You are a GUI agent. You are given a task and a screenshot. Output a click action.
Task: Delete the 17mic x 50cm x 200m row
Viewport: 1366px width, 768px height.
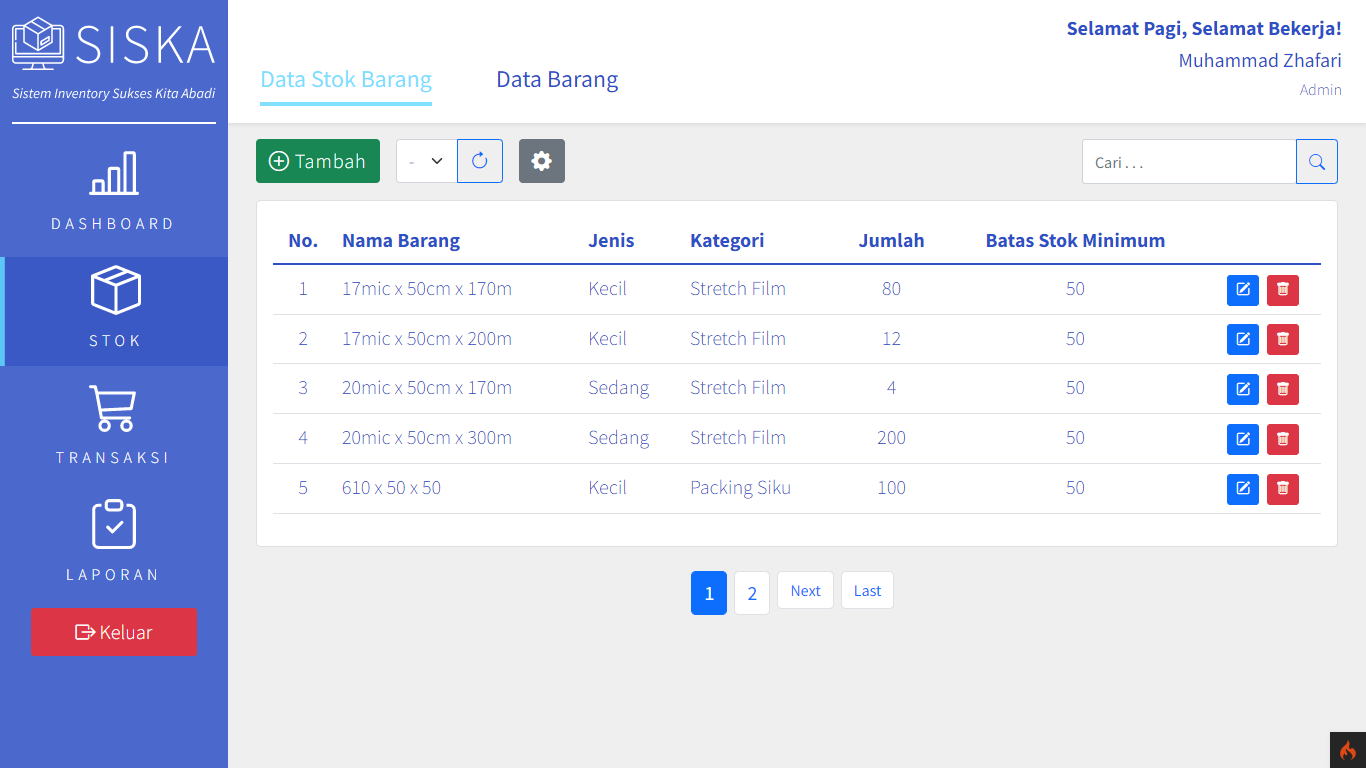[x=1283, y=339]
